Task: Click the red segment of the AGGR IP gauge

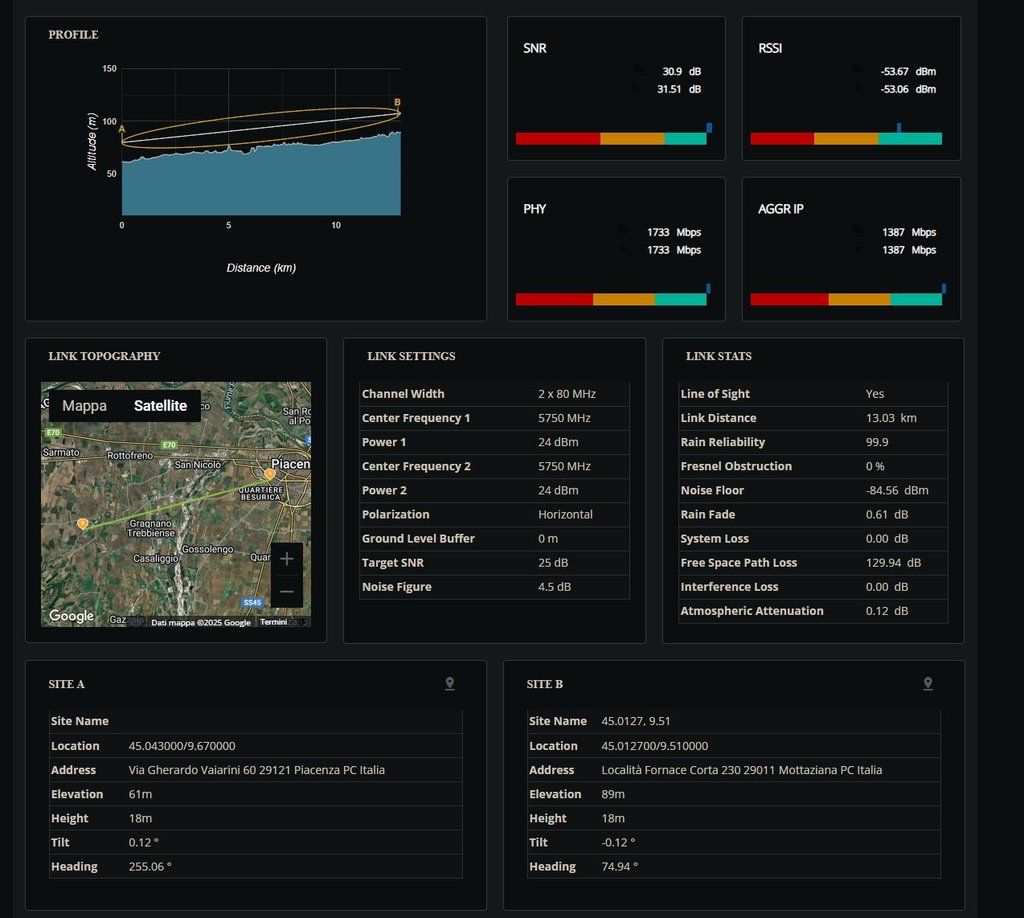Action: pos(789,299)
